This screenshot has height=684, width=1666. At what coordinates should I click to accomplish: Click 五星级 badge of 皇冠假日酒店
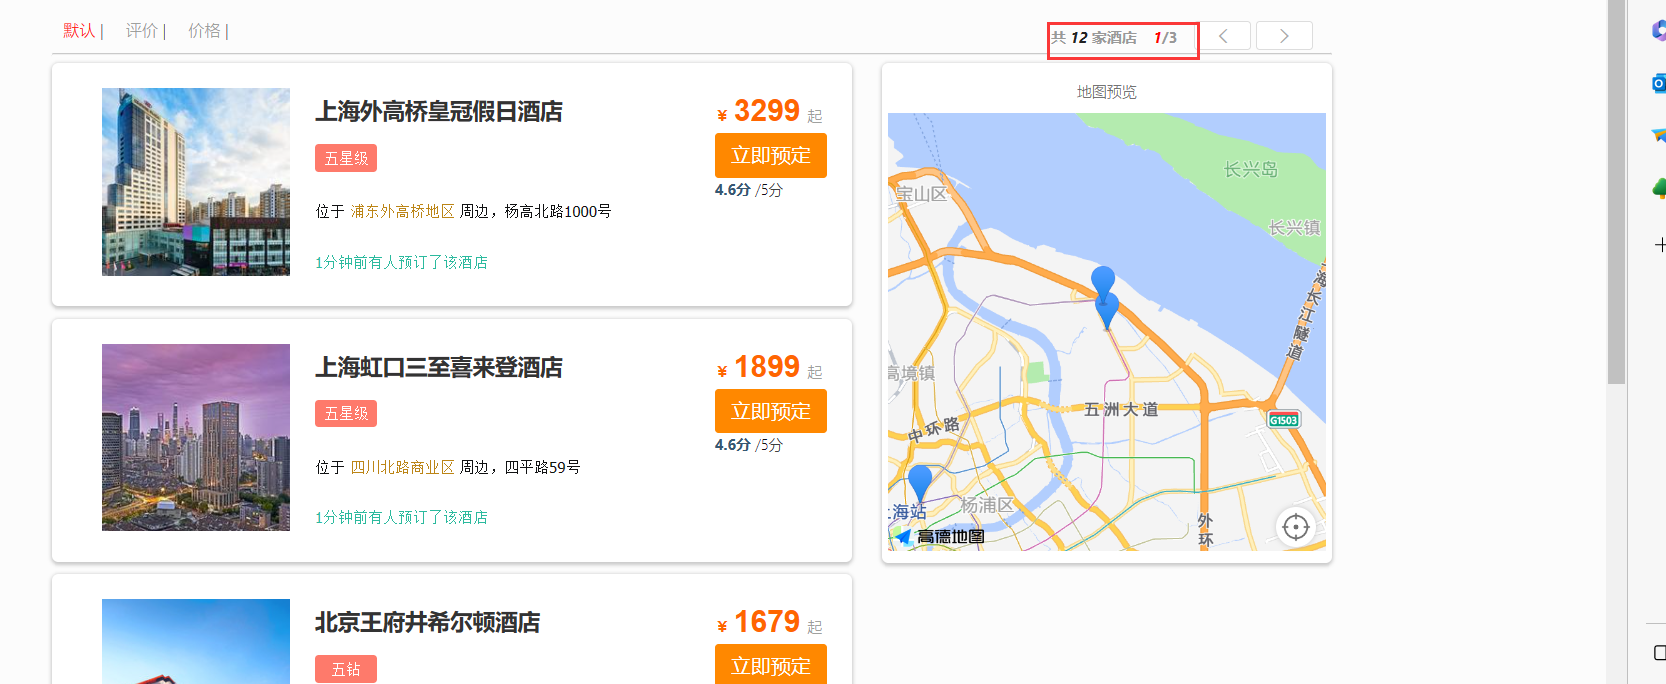pos(346,158)
